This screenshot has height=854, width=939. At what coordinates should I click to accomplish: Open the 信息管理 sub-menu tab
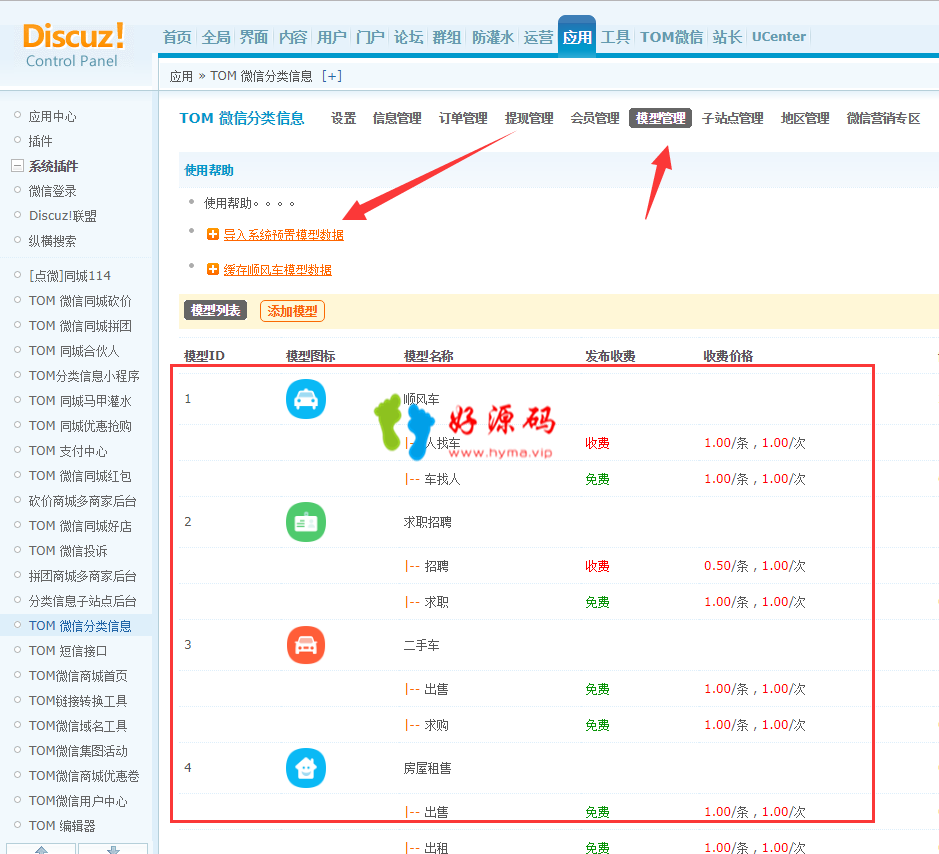click(x=397, y=119)
